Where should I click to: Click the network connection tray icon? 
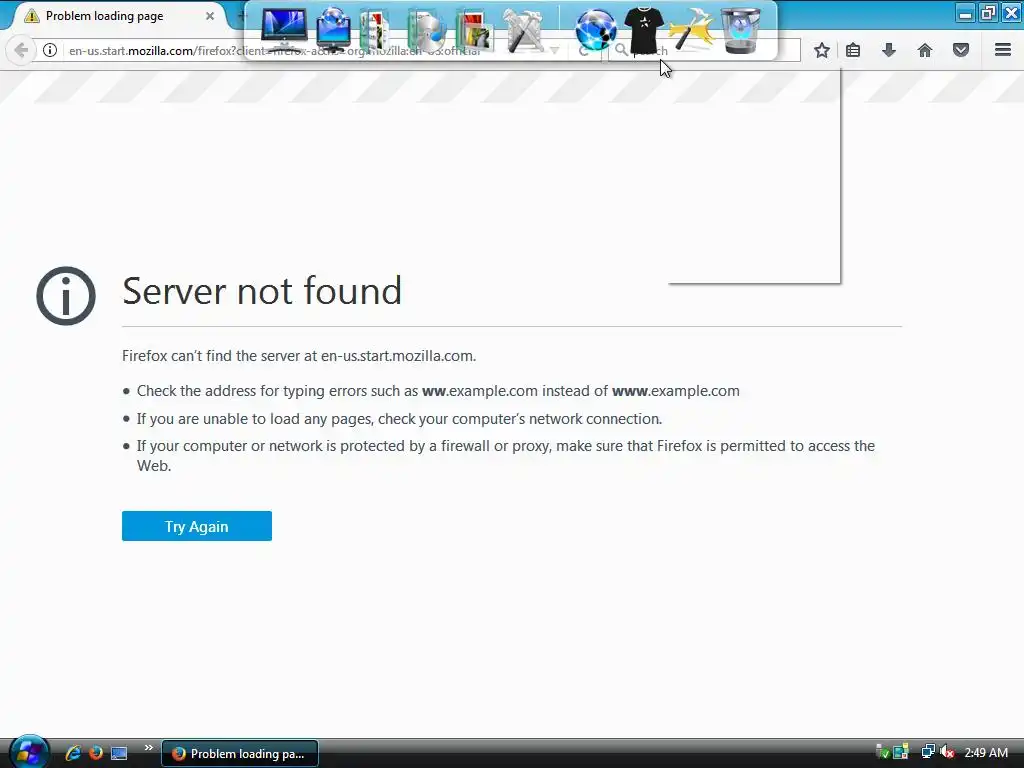point(927,753)
